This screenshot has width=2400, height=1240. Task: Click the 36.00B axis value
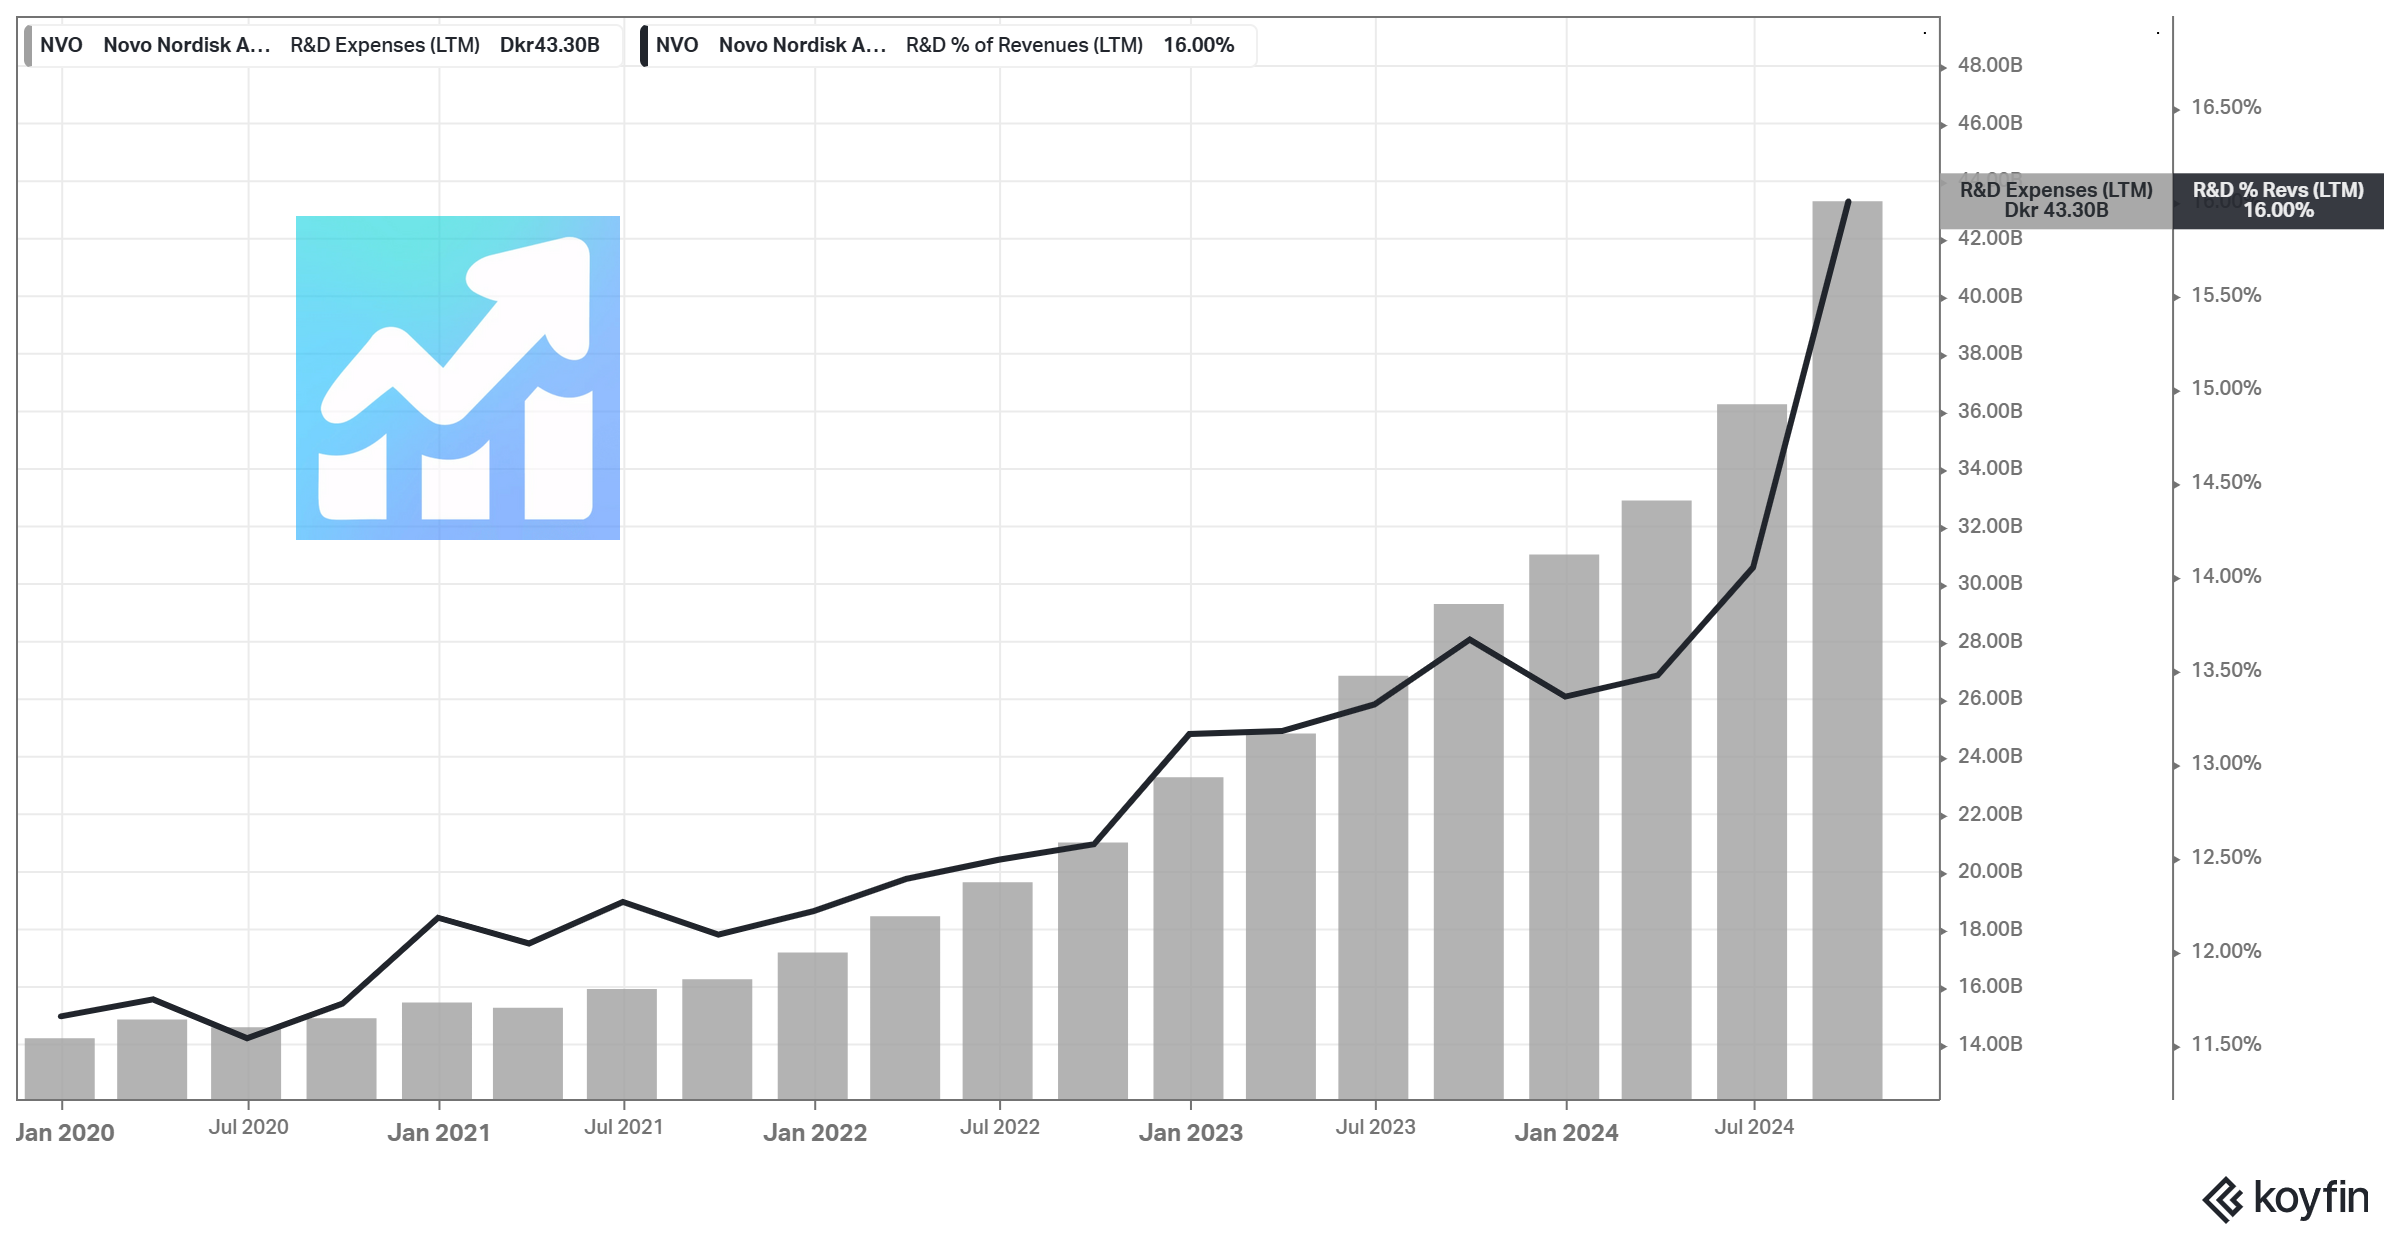pos(1990,411)
